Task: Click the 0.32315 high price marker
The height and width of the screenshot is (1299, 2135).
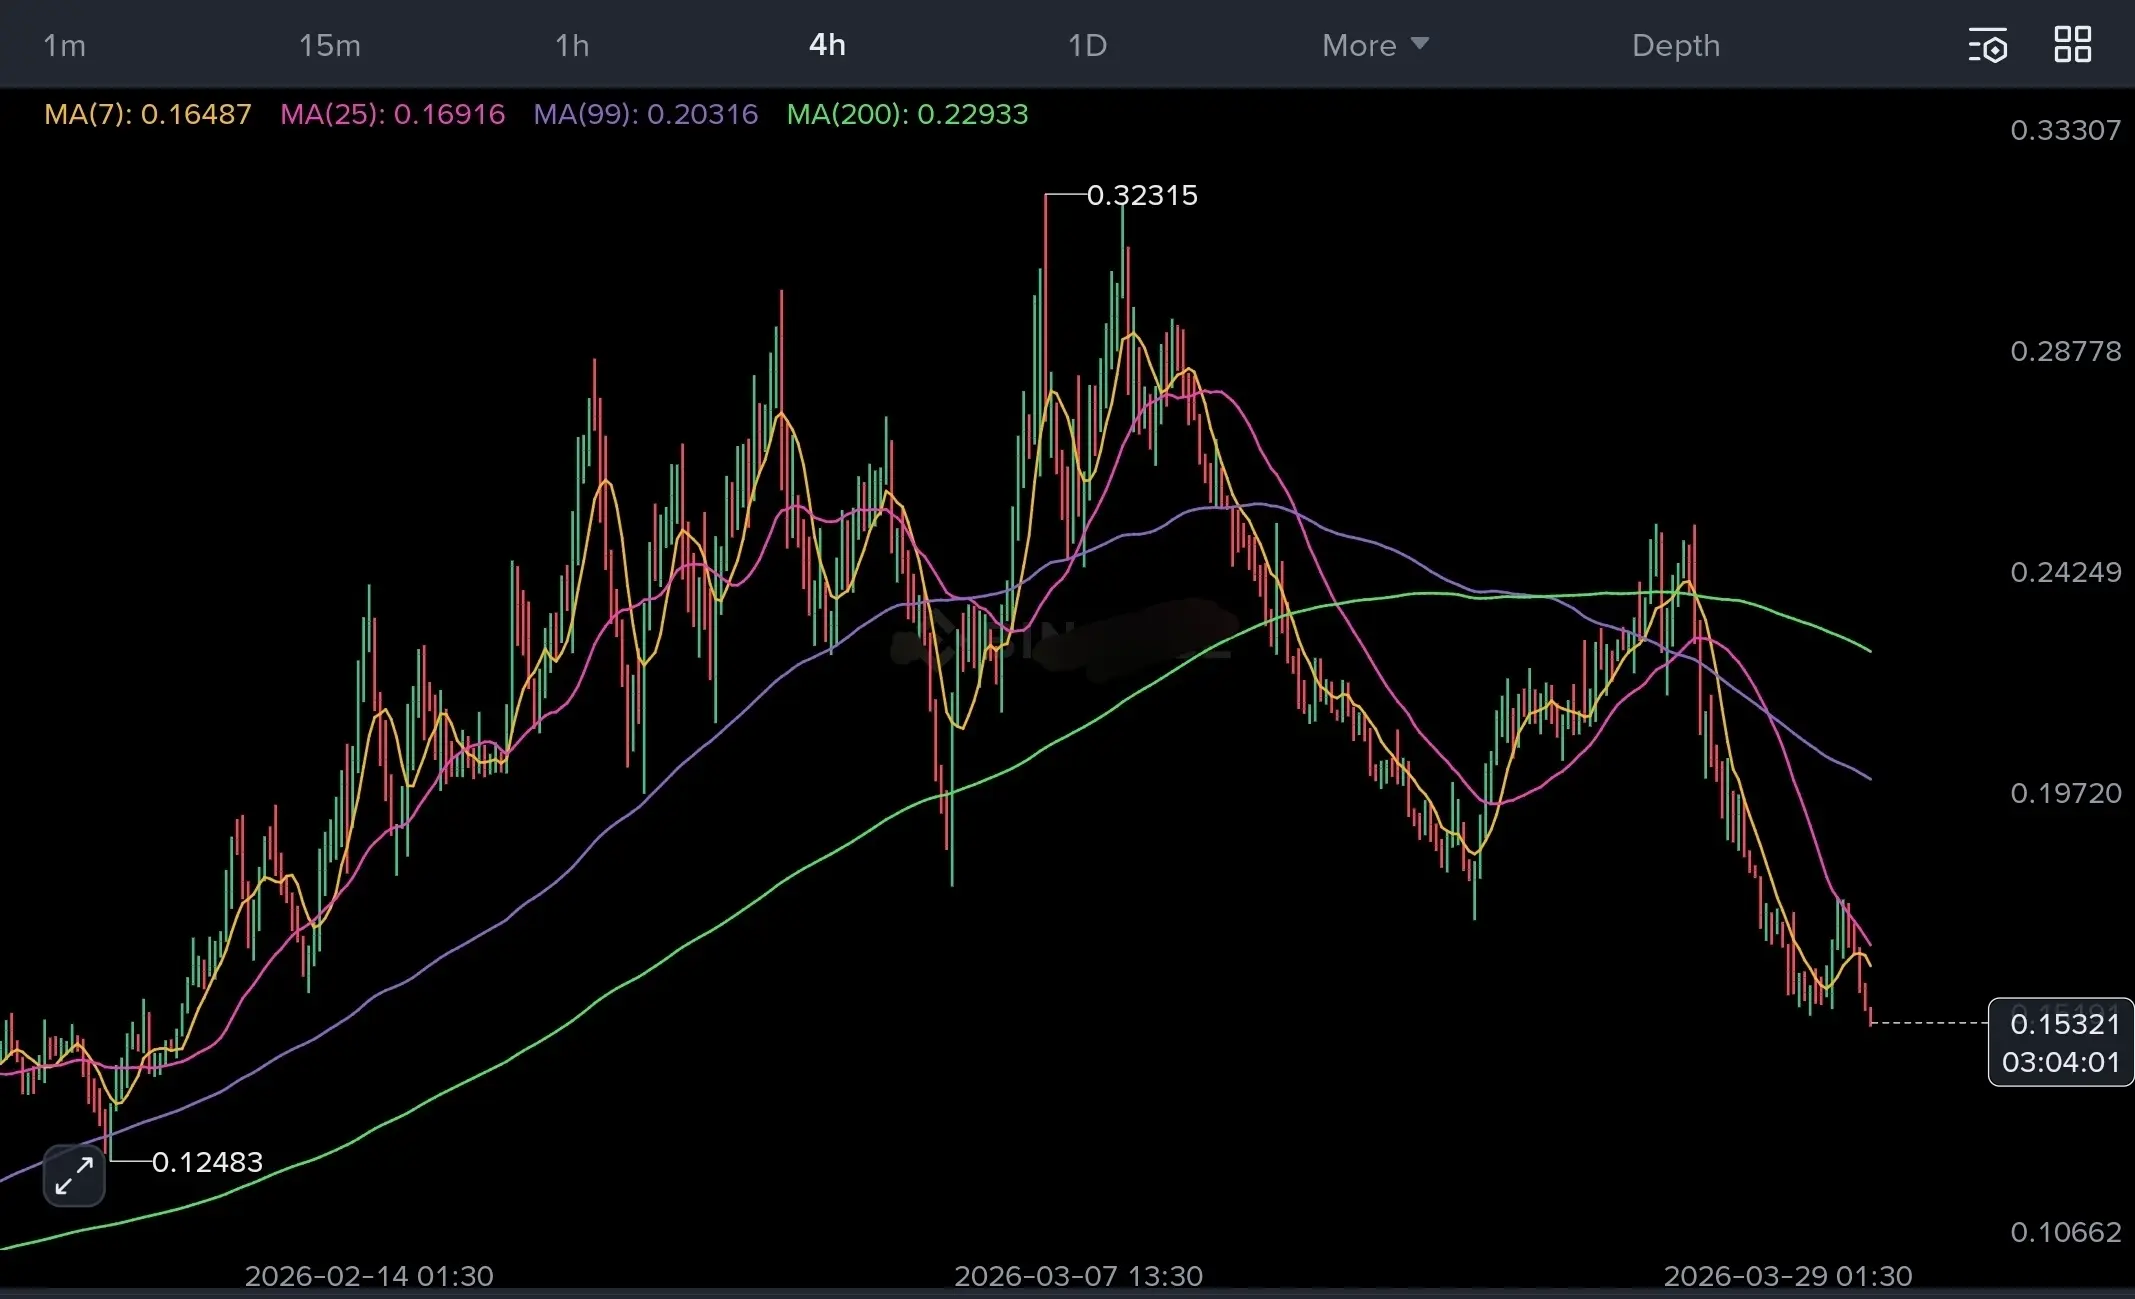Action: 1141,195
